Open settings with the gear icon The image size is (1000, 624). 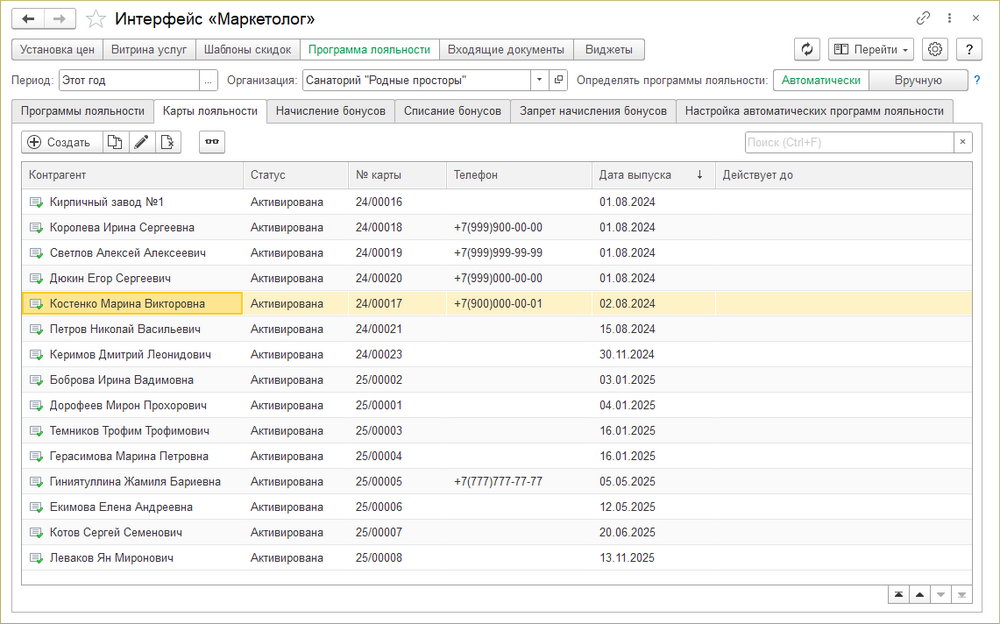935,49
